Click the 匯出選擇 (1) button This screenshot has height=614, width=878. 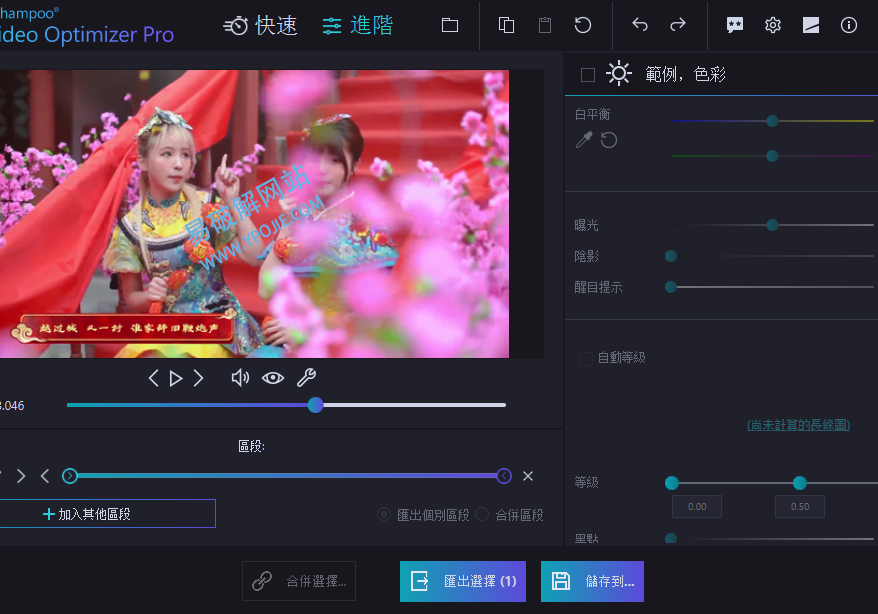(x=463, y=582)
